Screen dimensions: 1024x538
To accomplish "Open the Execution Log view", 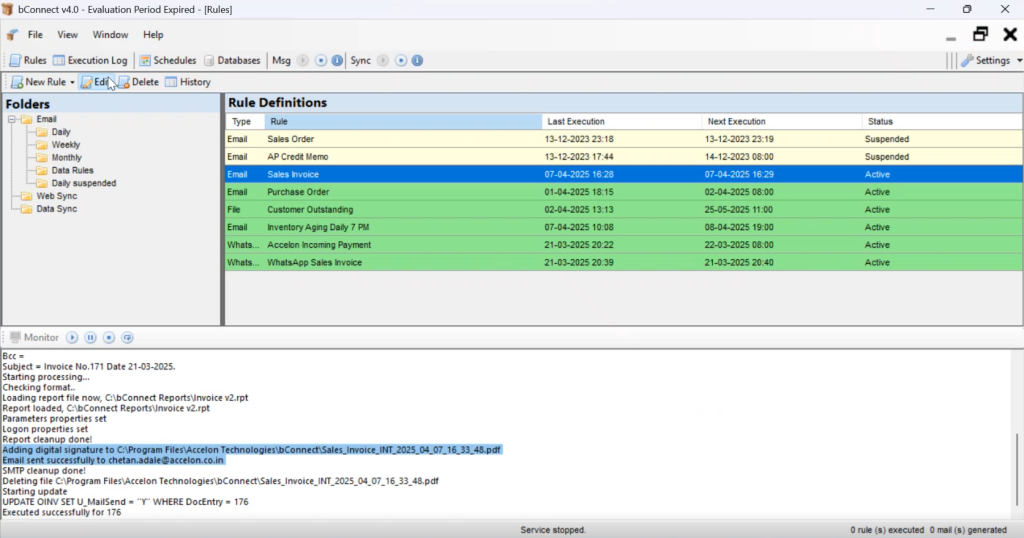I will coord(90,60).
